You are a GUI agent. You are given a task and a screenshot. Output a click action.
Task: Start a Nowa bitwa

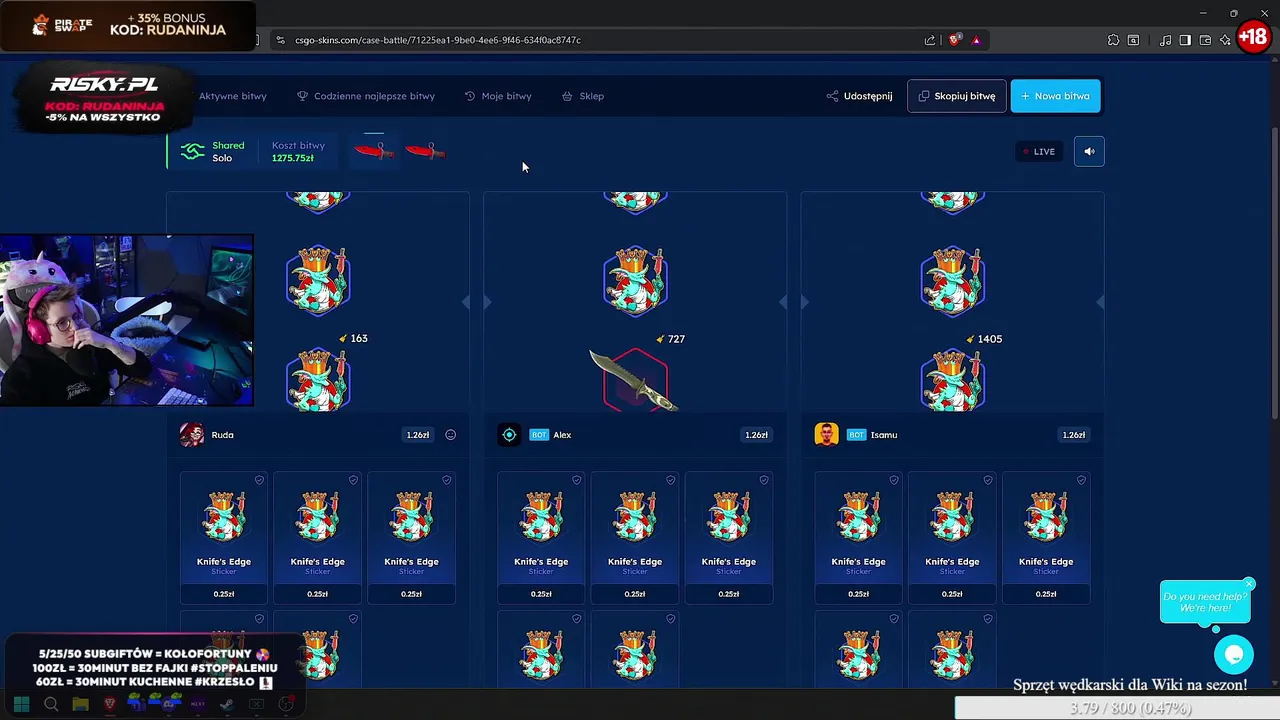(1055, 96)
